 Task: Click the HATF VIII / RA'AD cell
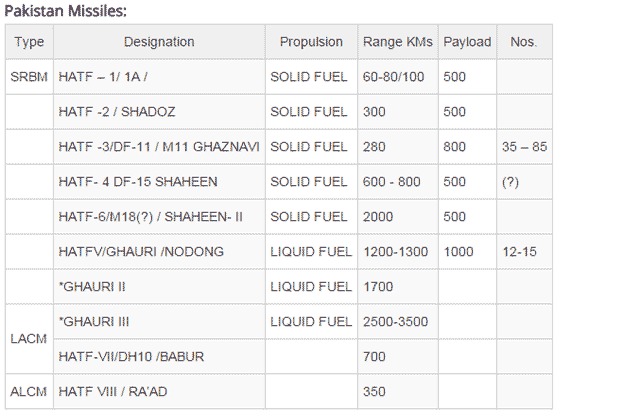pos(159,392)
